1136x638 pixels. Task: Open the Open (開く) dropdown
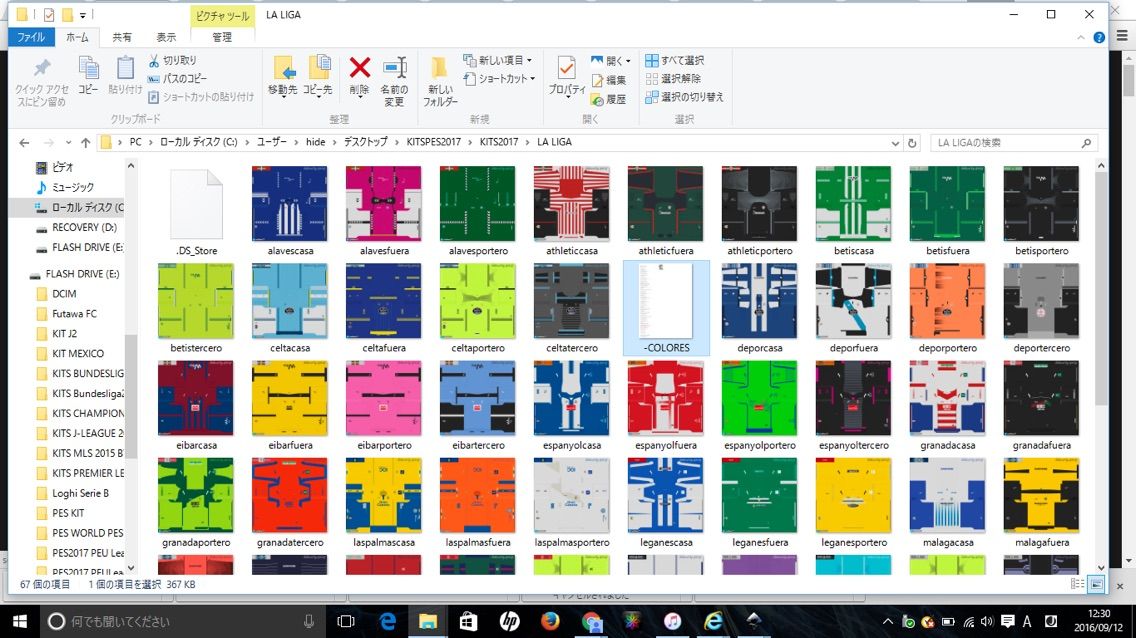[611, 61]
